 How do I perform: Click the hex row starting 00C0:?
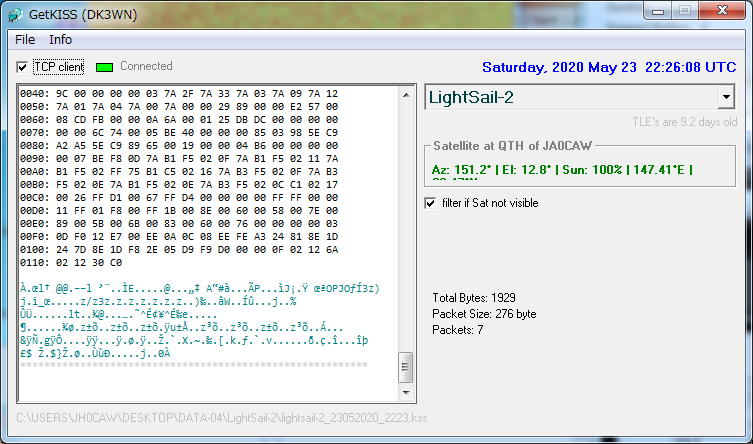tap(179, 197)
